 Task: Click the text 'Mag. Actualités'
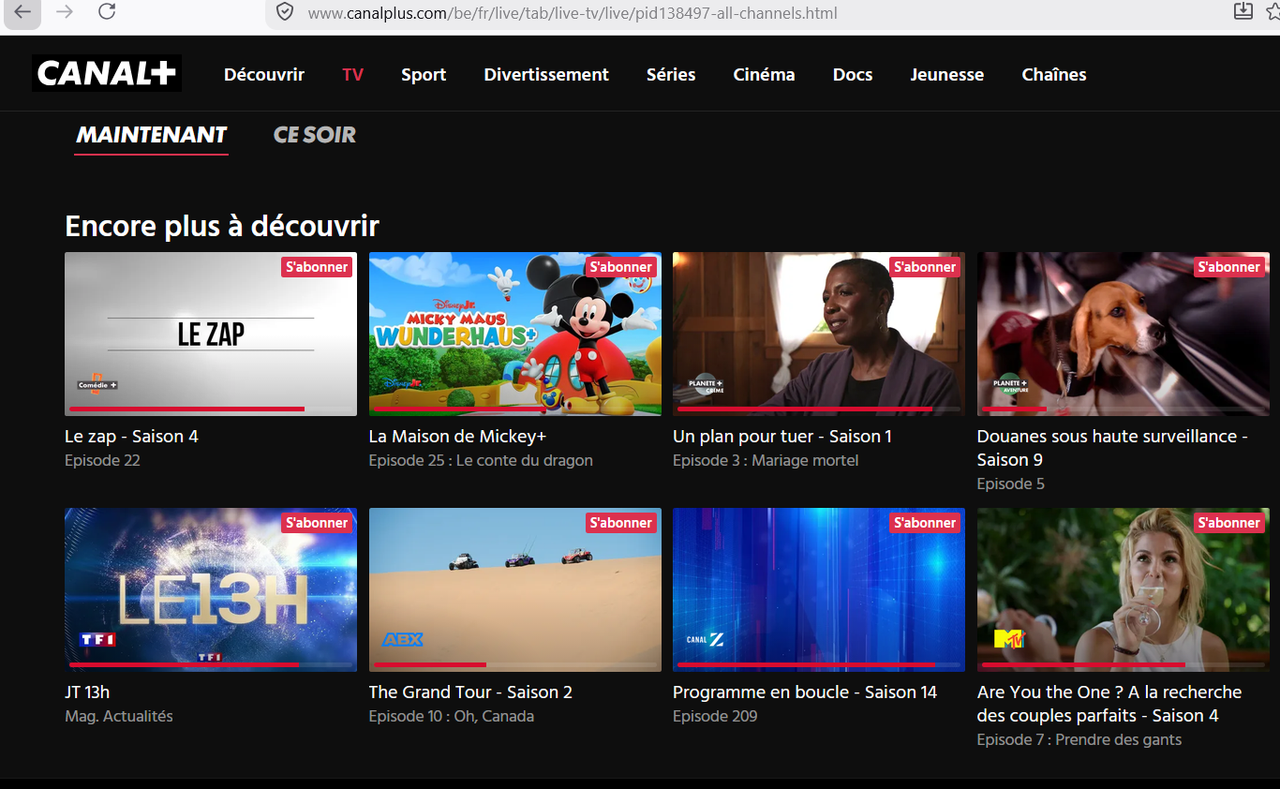[119, 717]
